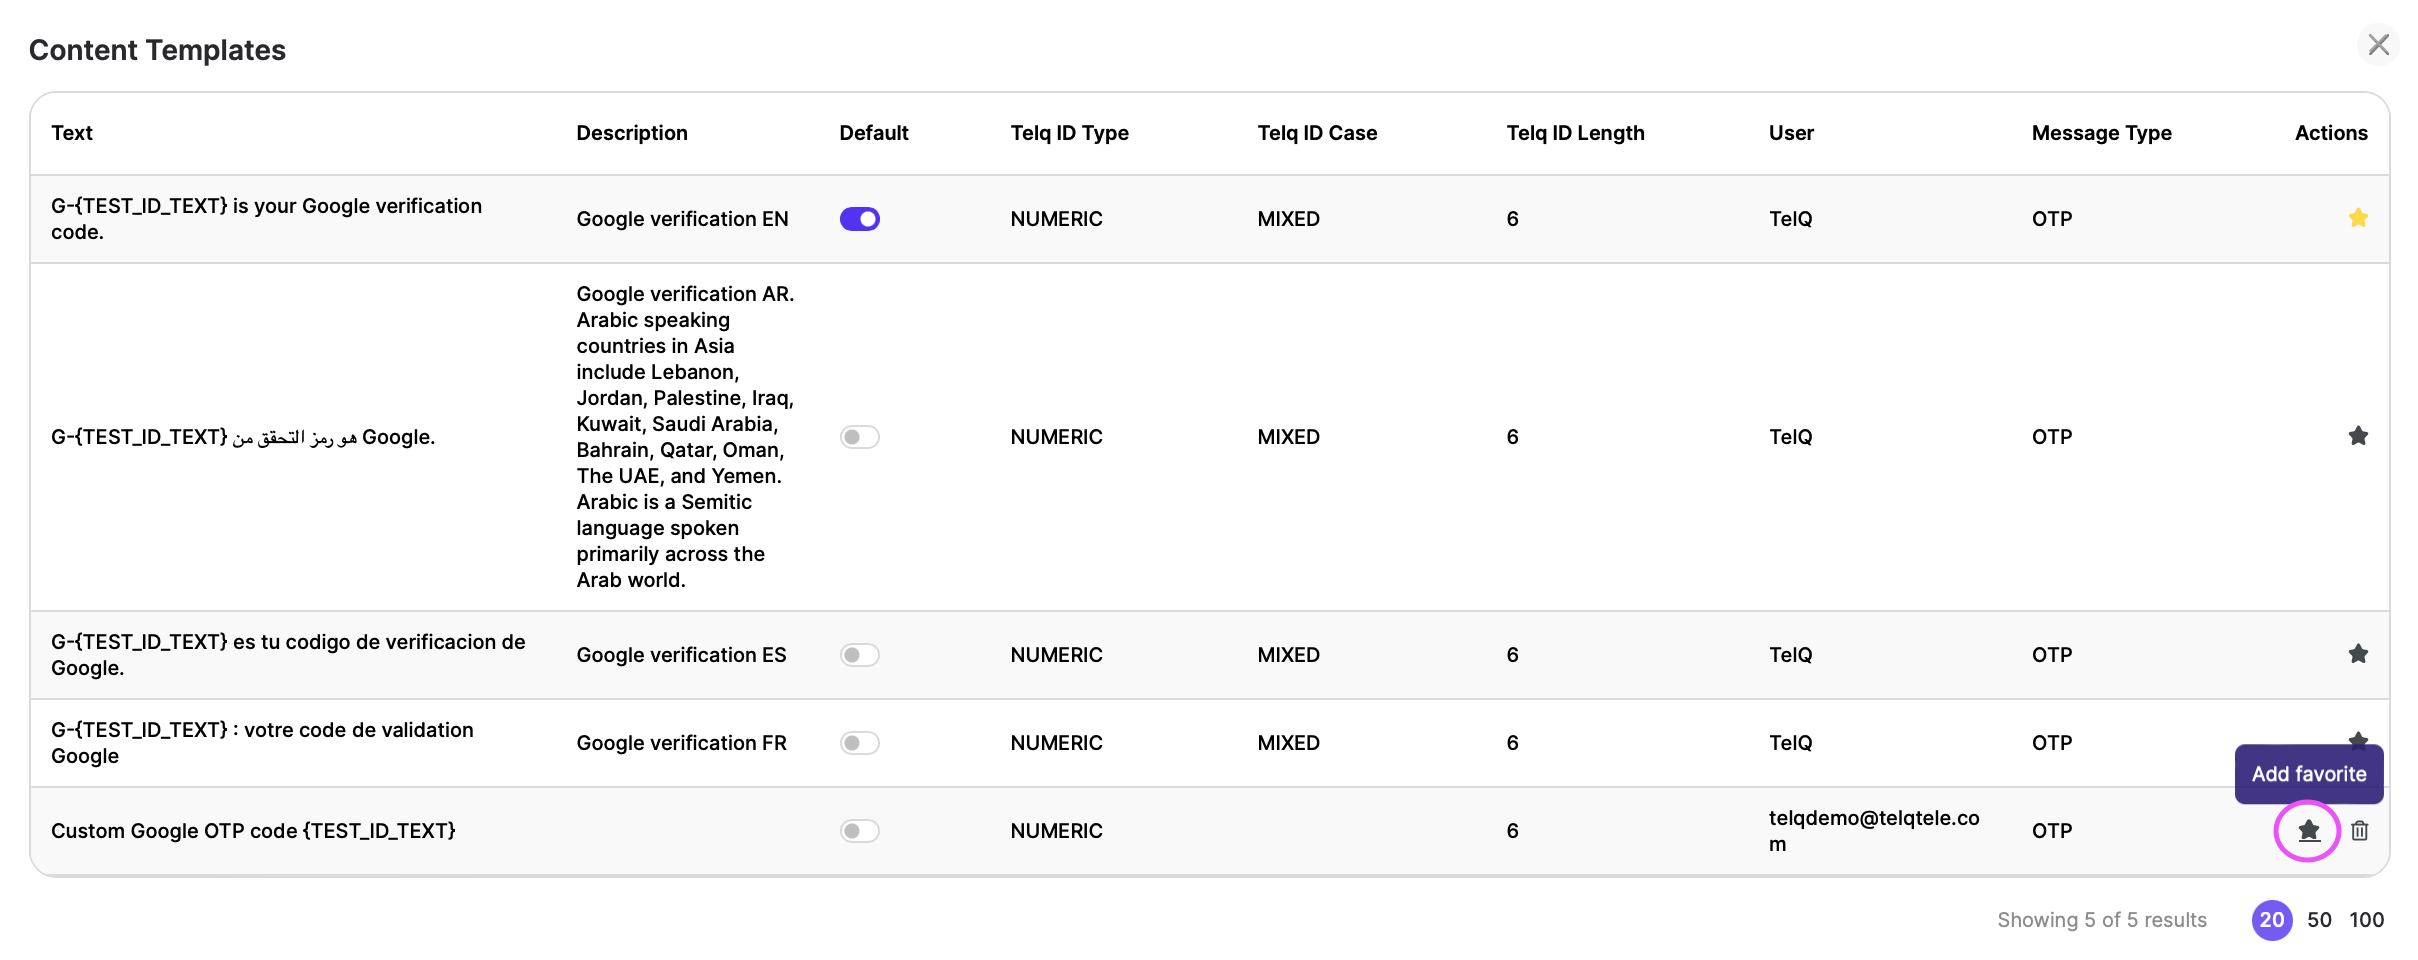Screen dimensions: 2418x960
Task: Star the Google verification FR template
Action: coord(2357,738)
